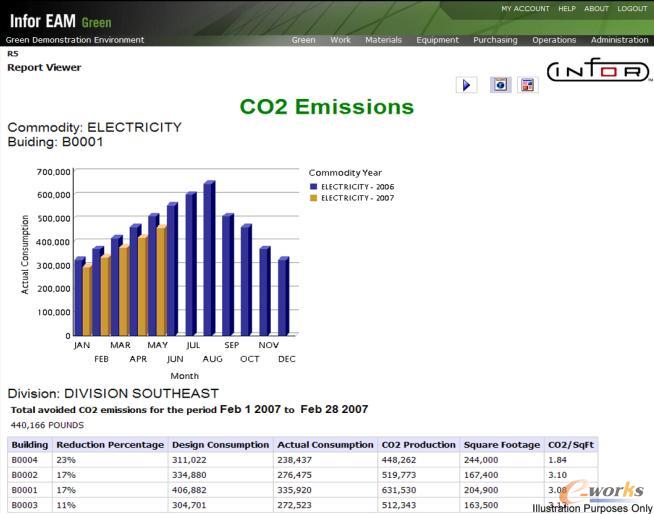Click square footage value 167,400

pyautogui.click(x=481, y=475)
